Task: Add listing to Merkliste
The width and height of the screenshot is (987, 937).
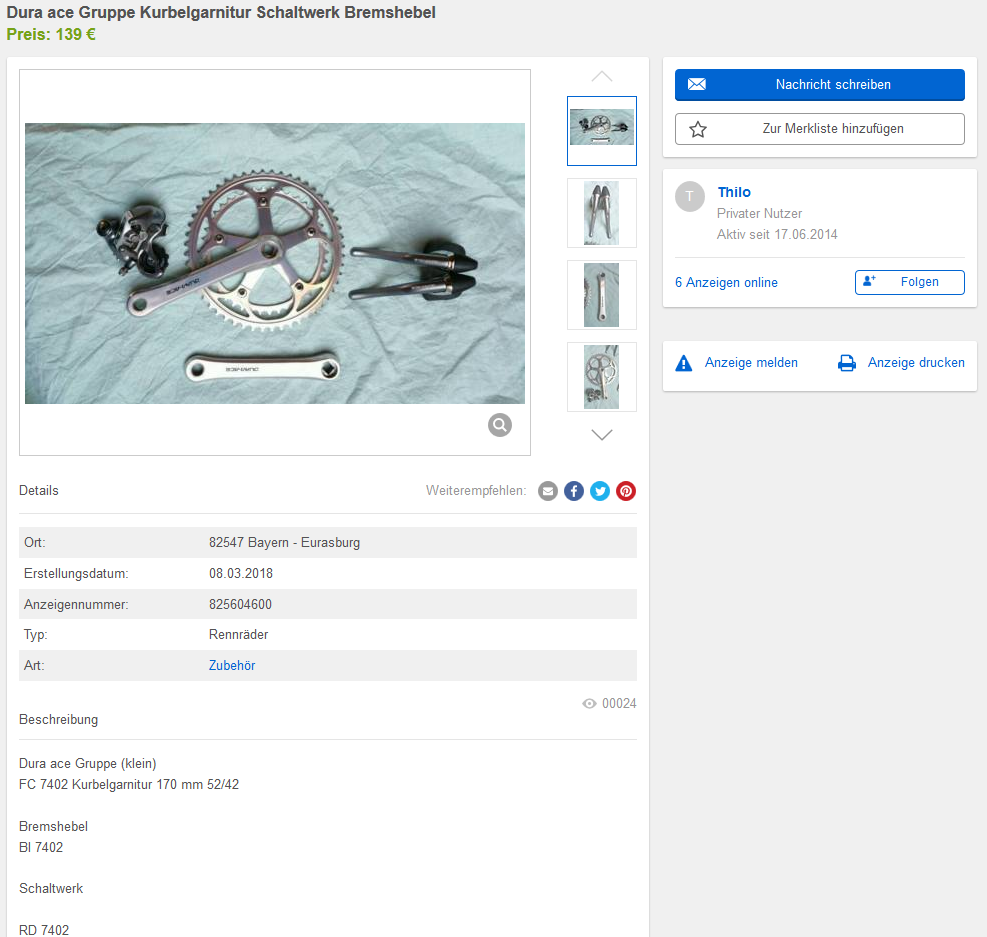Action: coord(819,129)
